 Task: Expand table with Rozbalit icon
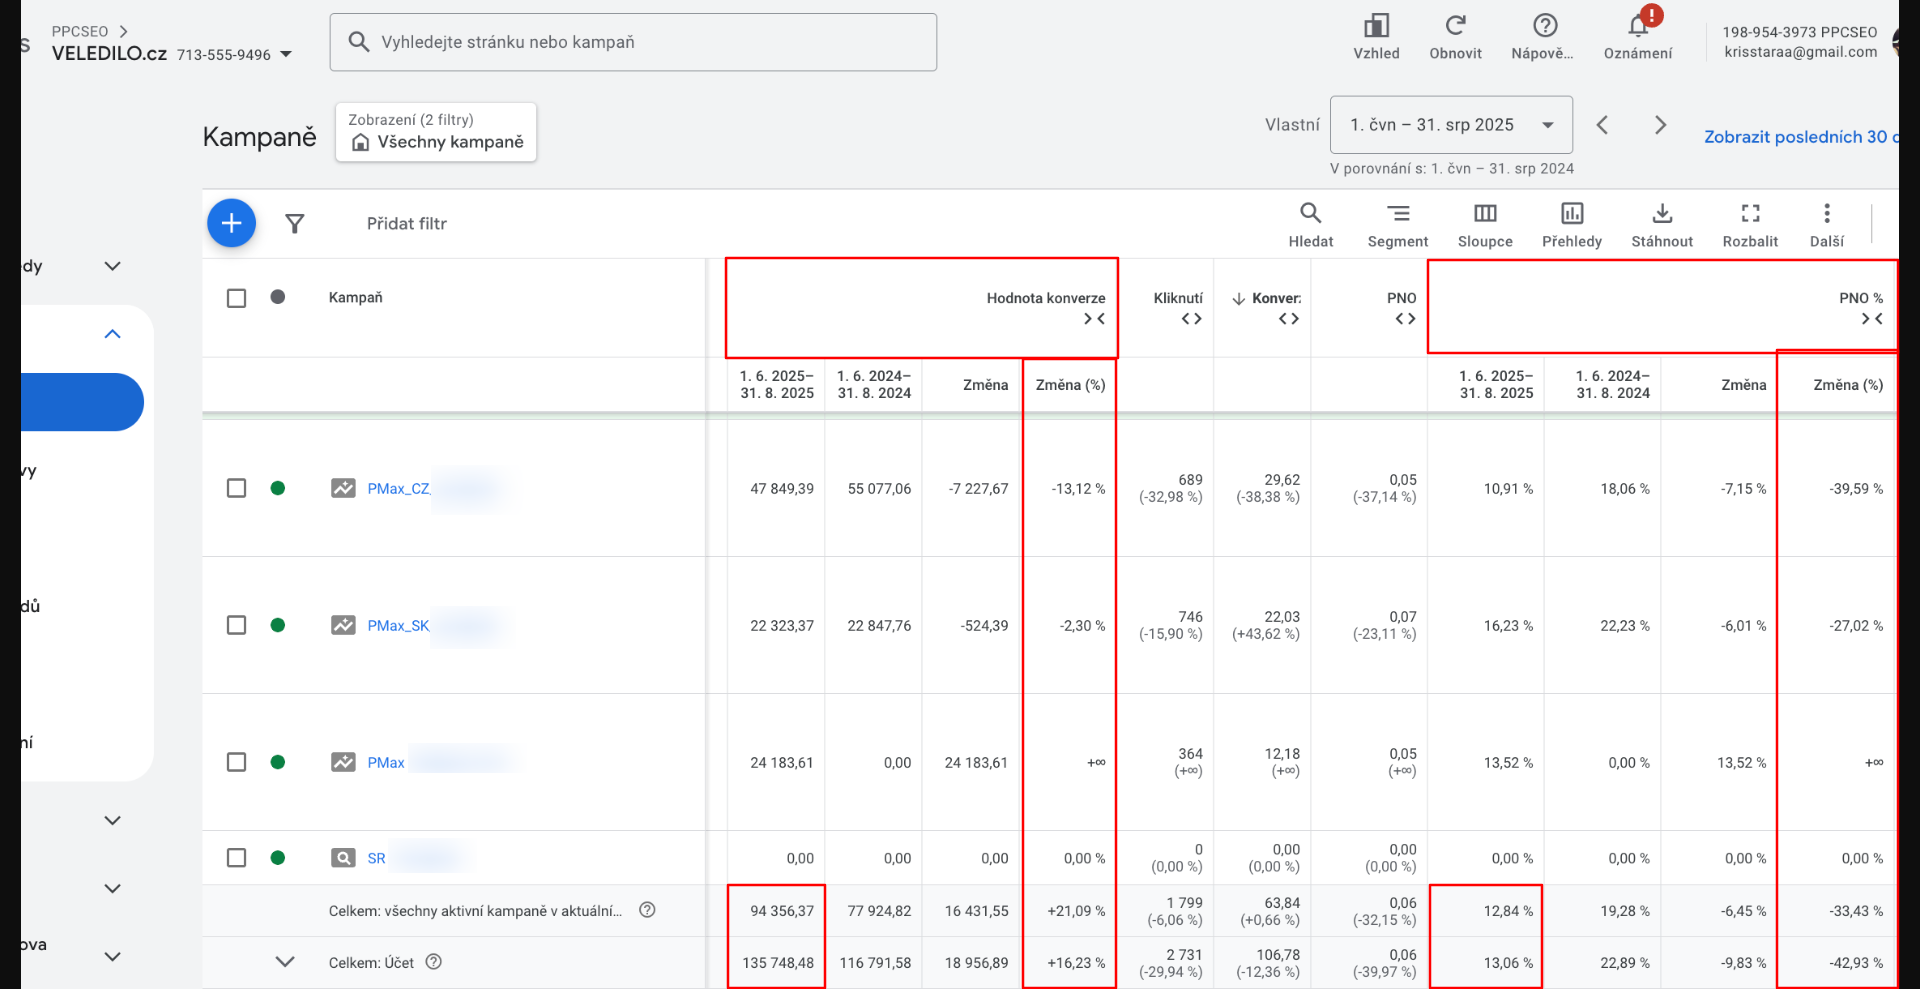pyautogui.click(x=1750, y=224)
